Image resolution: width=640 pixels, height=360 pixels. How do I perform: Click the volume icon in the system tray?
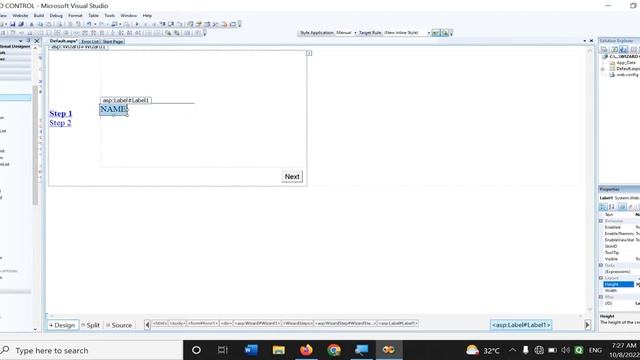click(565, 350)
